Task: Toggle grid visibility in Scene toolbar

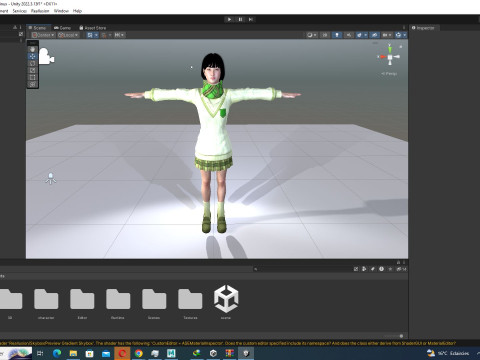Action: (90, 35)
